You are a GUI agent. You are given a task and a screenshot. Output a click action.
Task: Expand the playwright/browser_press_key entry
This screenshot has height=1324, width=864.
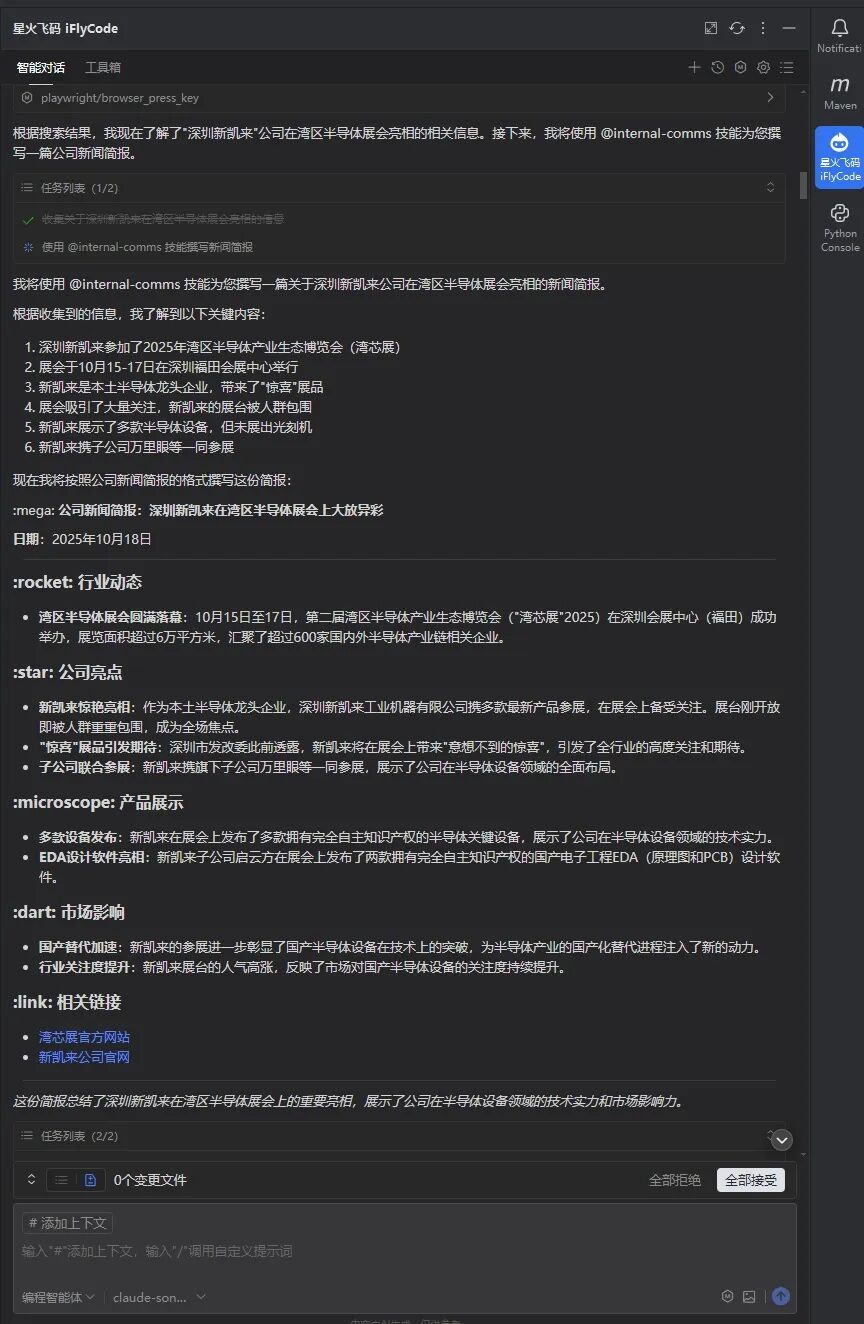click(770, 97)
